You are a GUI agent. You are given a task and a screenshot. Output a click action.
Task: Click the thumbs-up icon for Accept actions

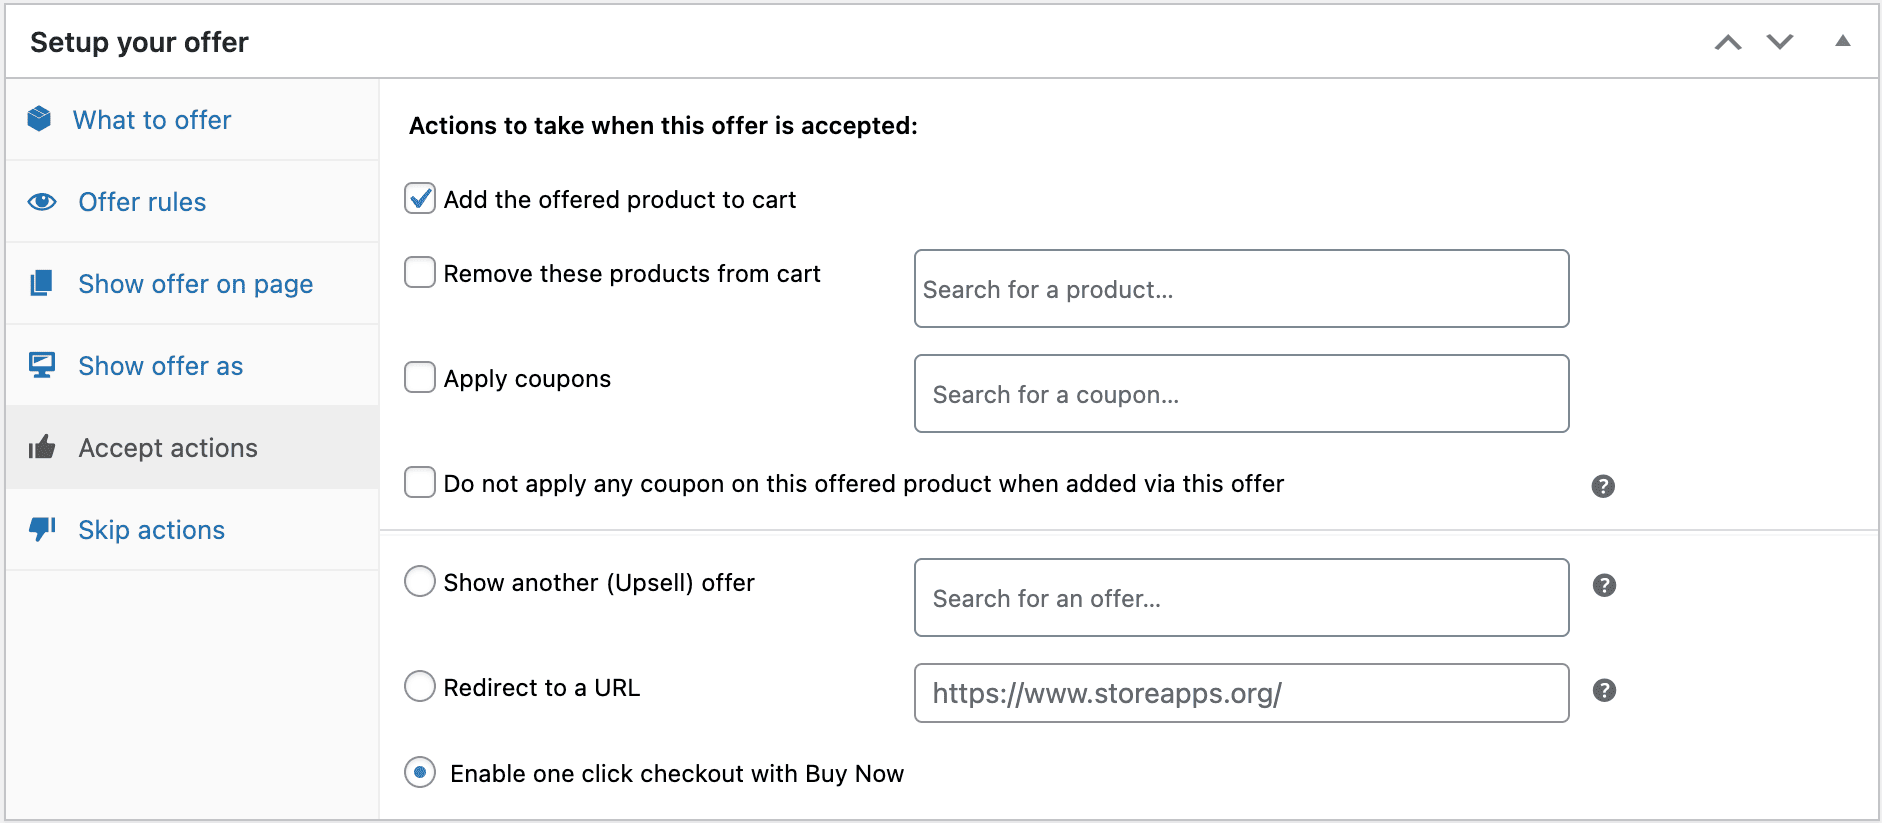(42, 447)
